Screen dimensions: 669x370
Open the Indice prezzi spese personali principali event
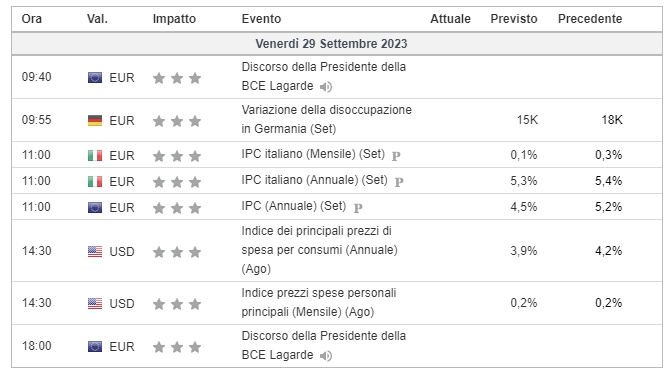(319, 303)
